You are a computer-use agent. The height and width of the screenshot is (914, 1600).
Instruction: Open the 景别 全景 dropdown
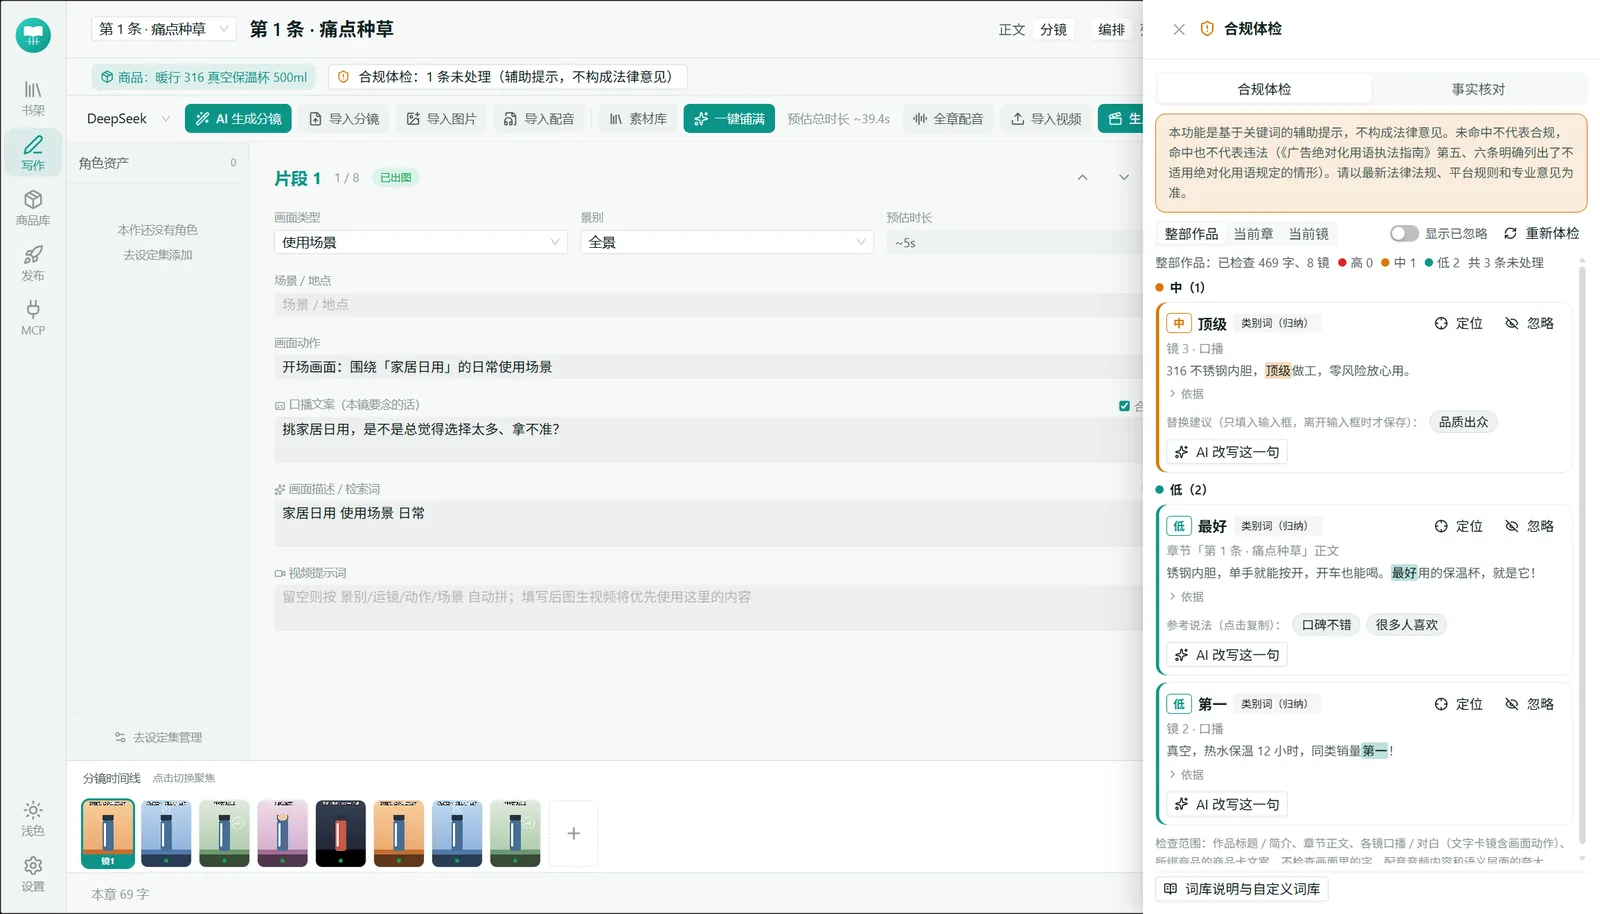click(x=727, y=242)
